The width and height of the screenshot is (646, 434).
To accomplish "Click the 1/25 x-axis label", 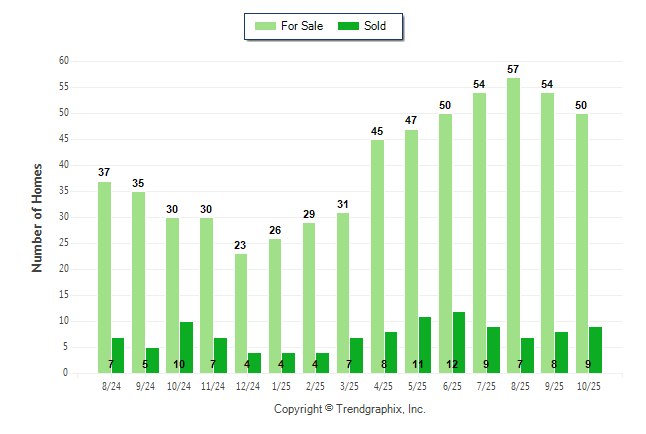I will [282, 384].
